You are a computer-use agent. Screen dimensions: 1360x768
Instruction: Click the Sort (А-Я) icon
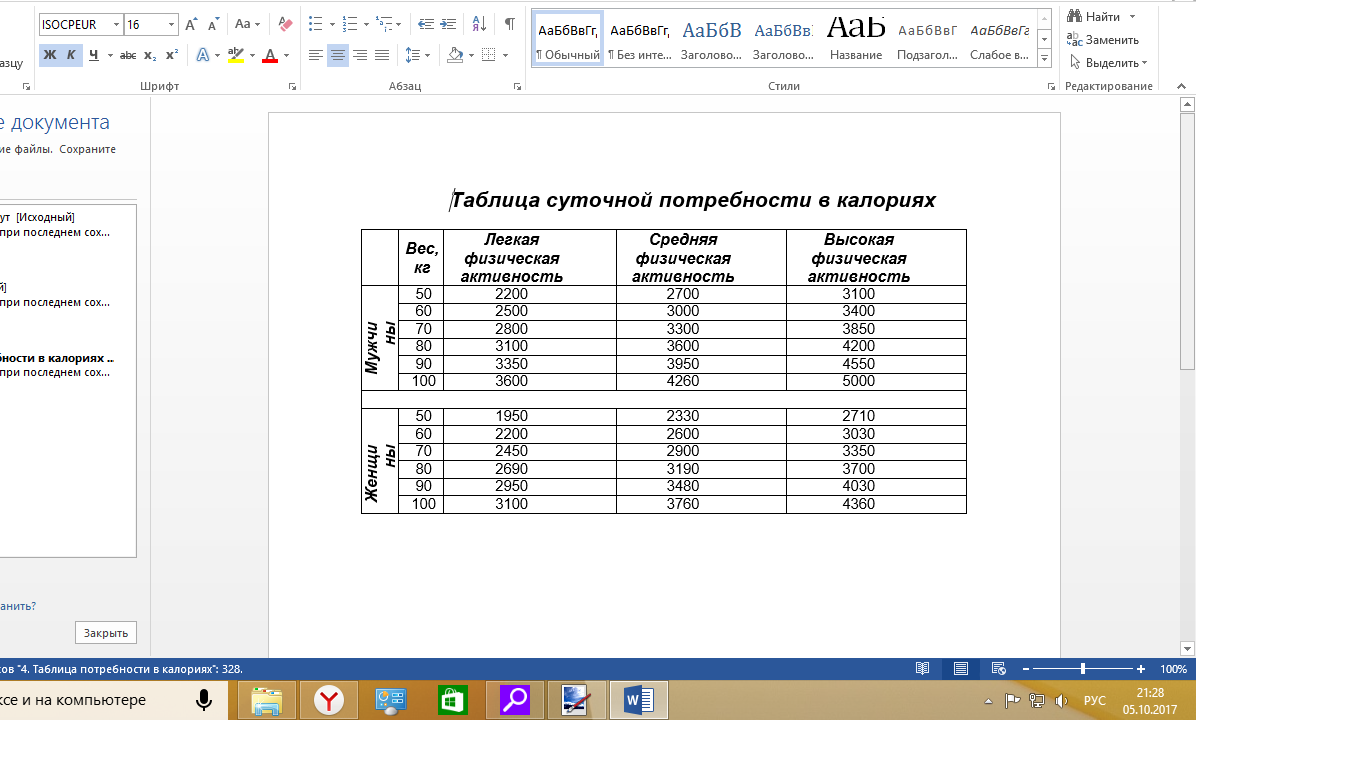click(x=479, y=24)
